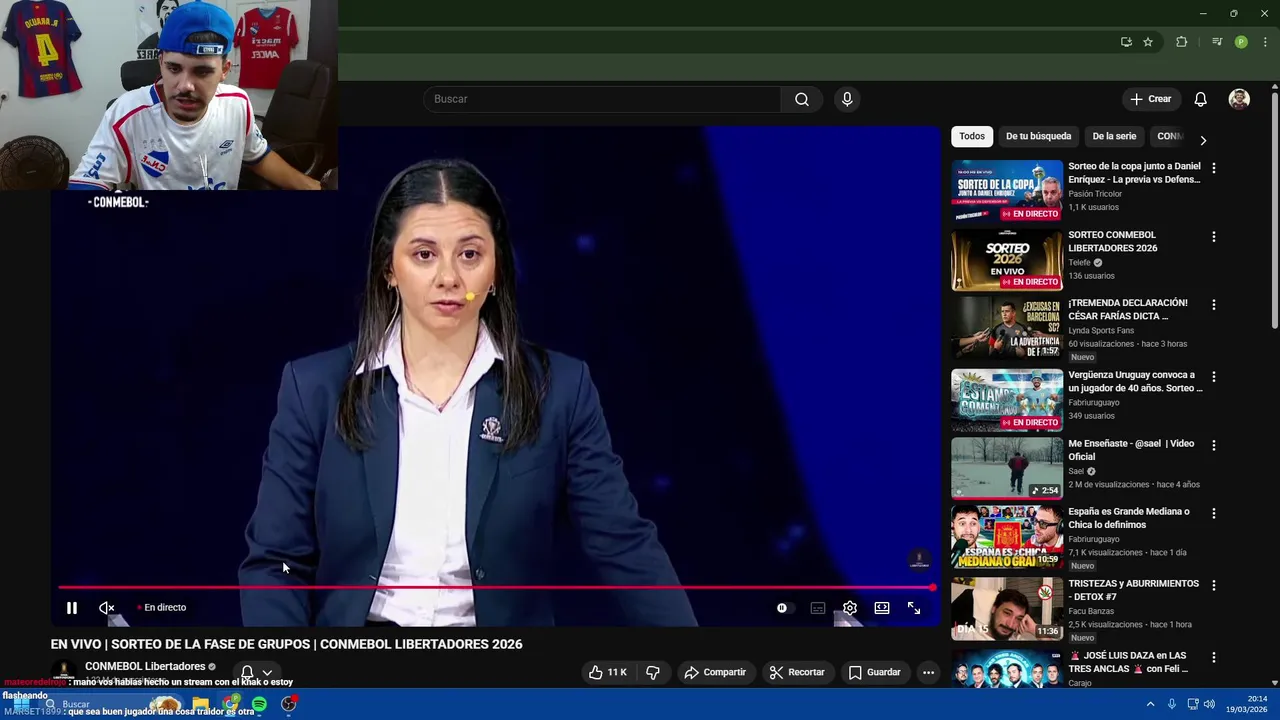Save the video with Guardar button
This screenshot has height=720, width=1280.
875,672
